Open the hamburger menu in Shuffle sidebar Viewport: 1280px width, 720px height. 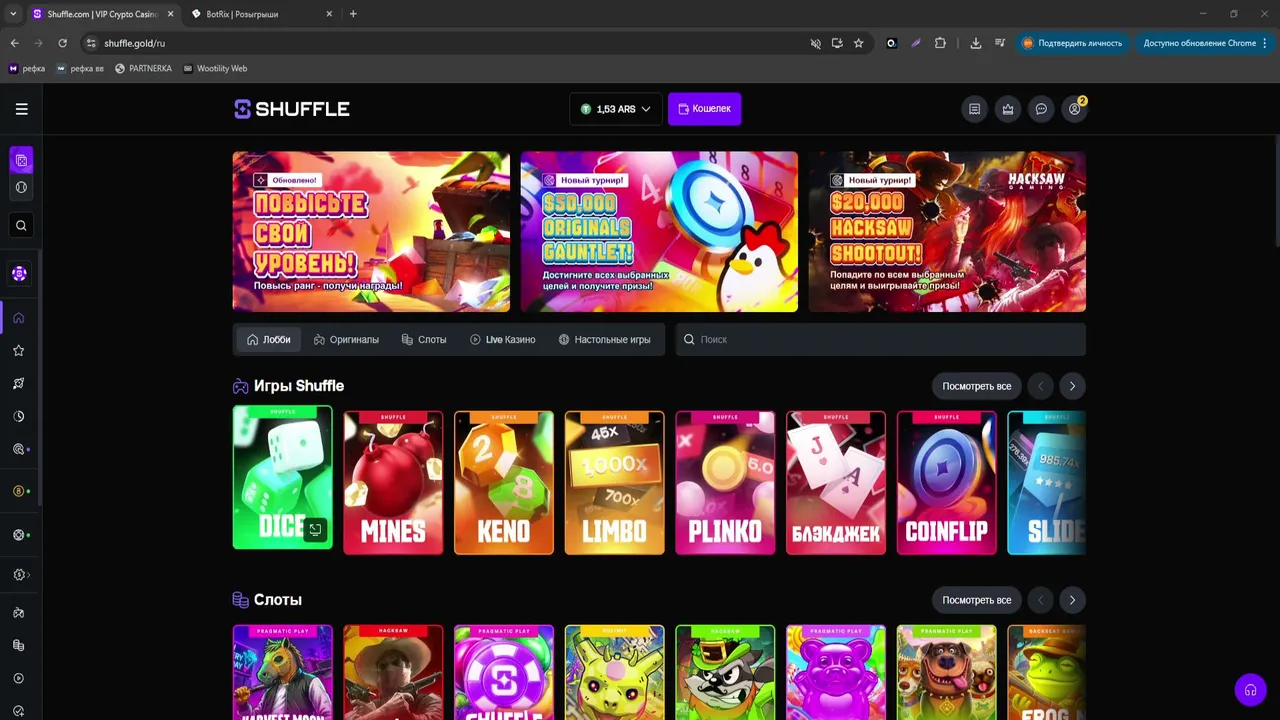click(21, 109)
